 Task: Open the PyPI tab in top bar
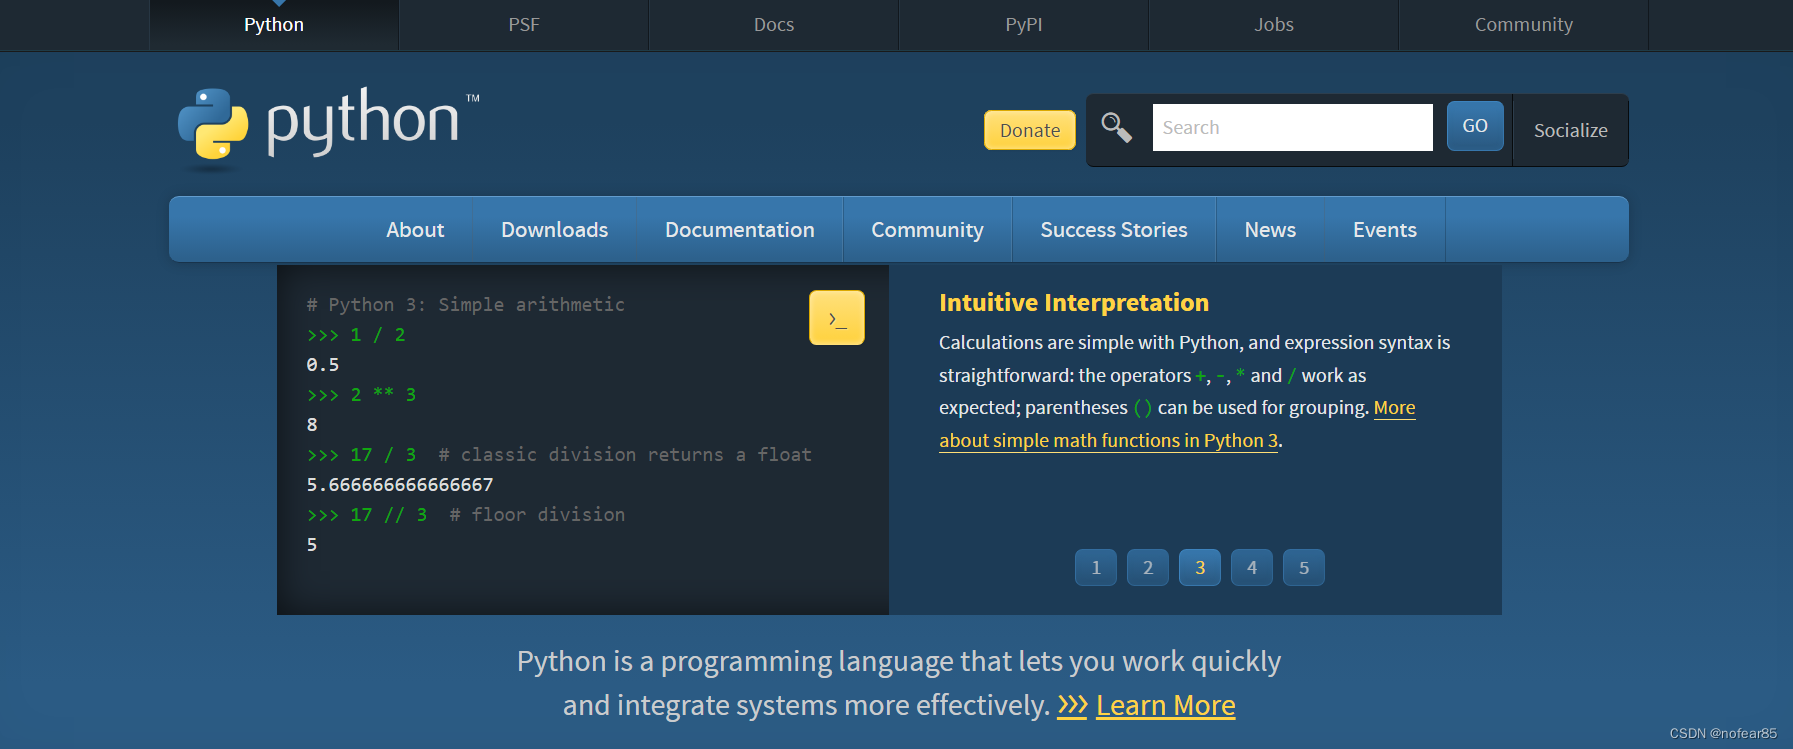click(1024, 25)
